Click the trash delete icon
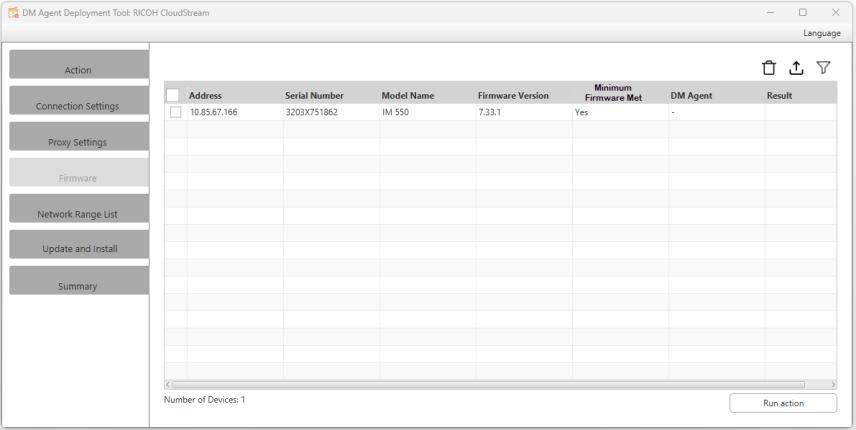This screenshot has width=856, height=430. point(768,68)
